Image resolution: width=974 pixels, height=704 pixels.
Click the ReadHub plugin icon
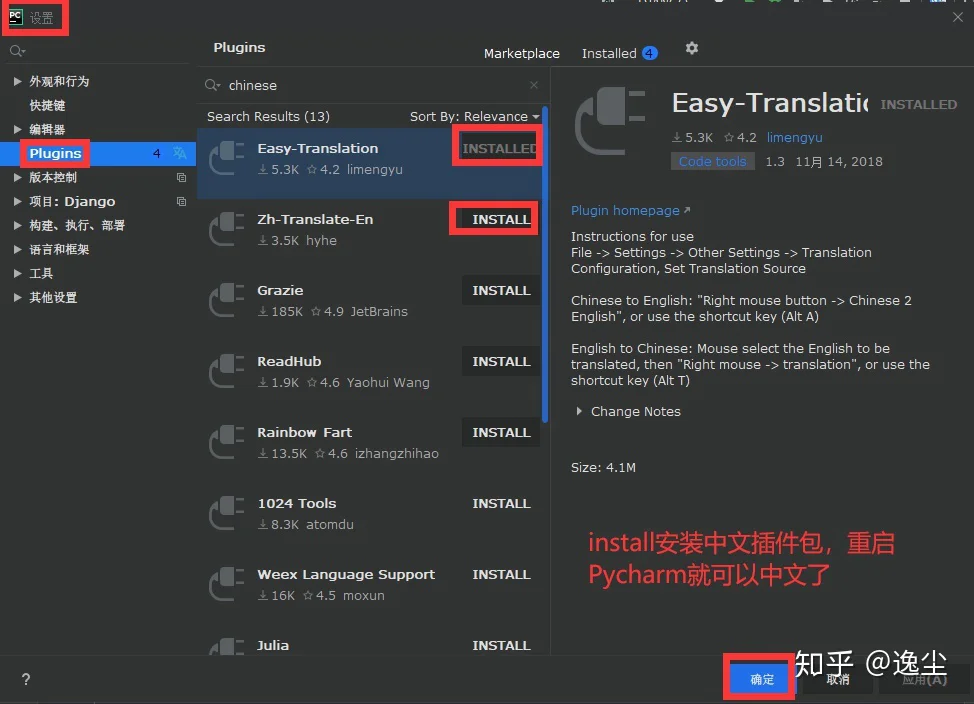pyautogui.click(x=227, y=371)
